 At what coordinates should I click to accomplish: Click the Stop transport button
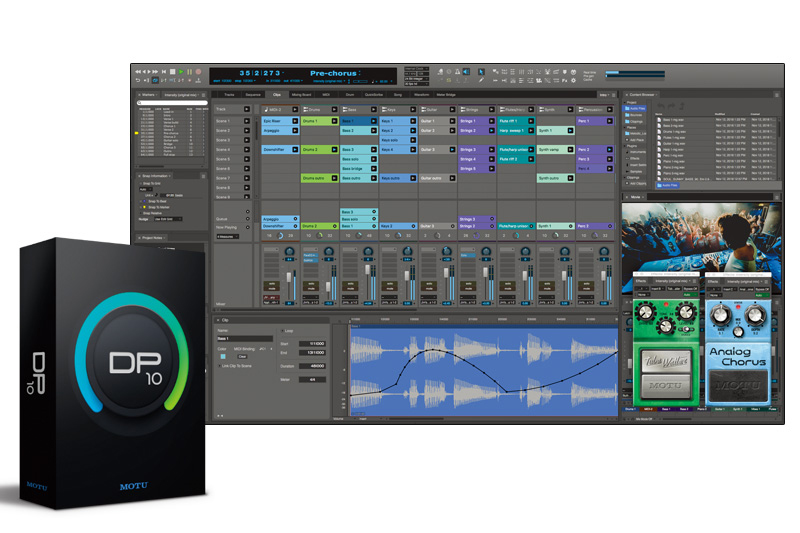coord(172,72)
